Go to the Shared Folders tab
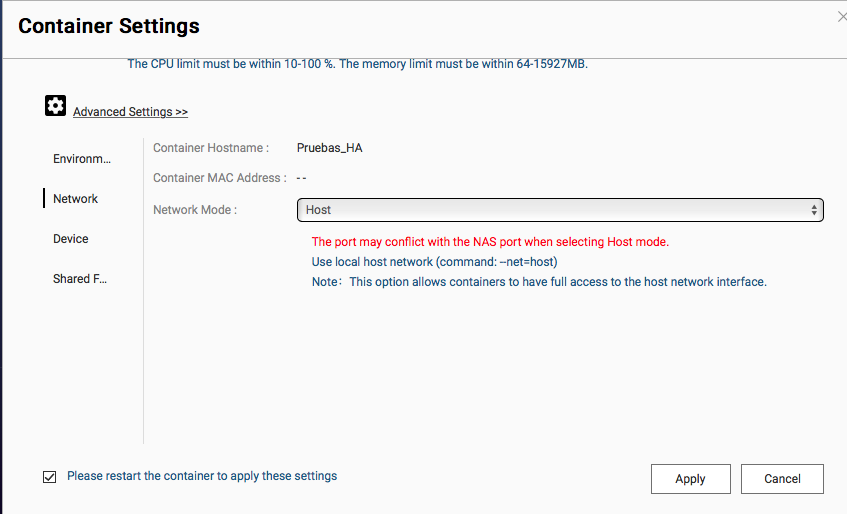847x514 pixels. 79,279
